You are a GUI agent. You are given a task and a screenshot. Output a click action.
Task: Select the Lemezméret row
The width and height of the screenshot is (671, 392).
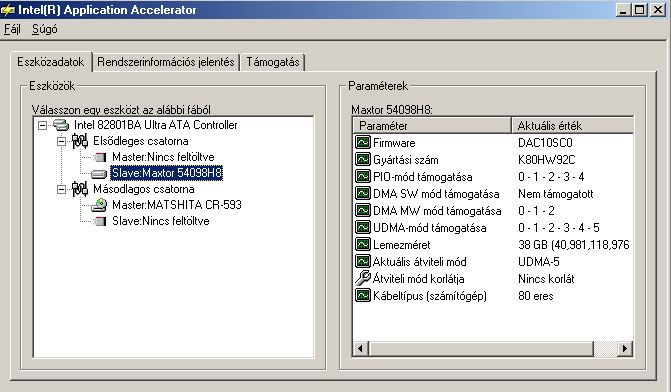click(x=493, y=244)
